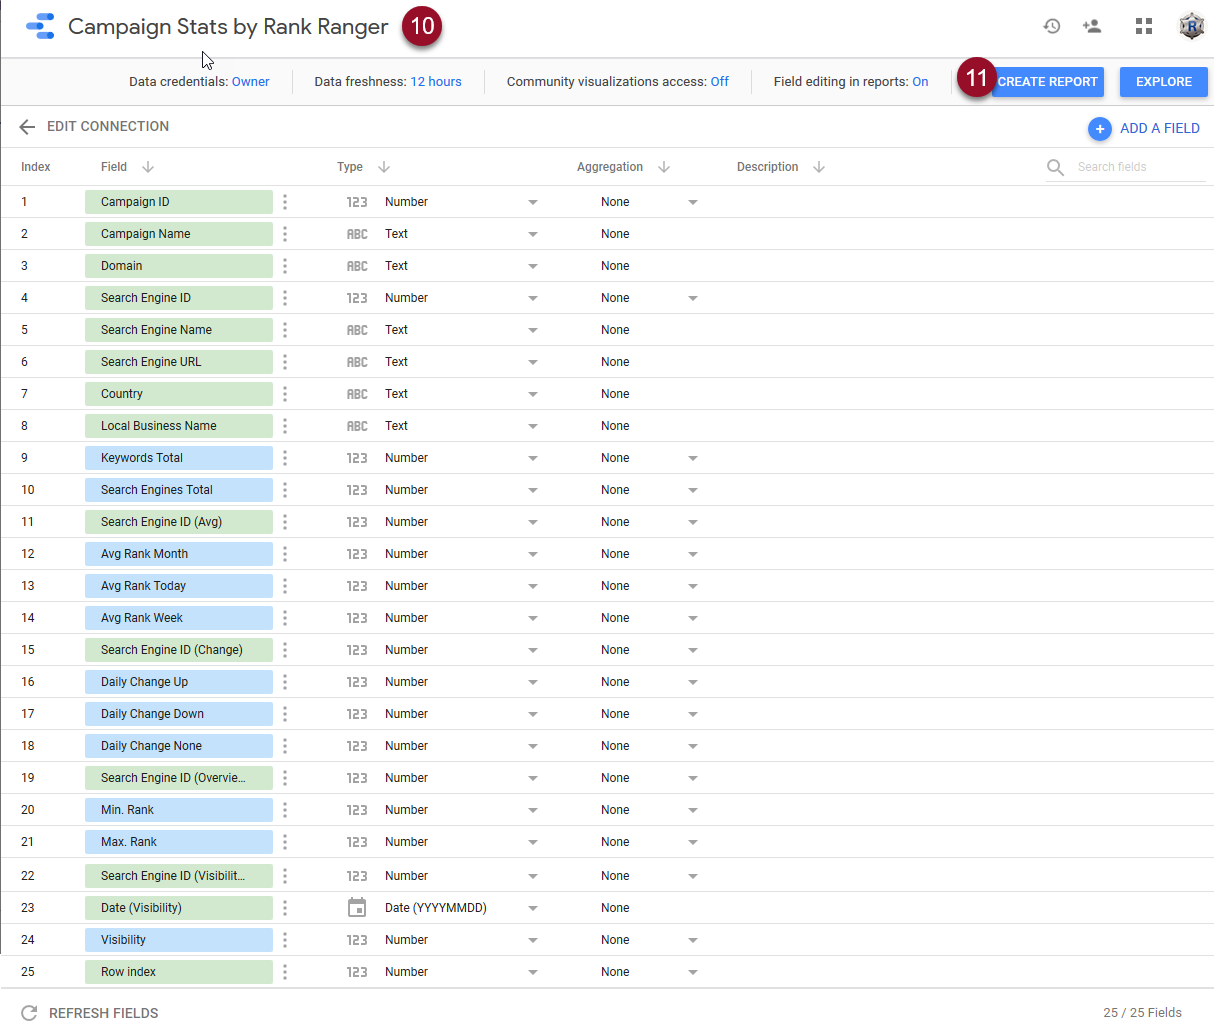Sort by Field column arrow
The height and width of the screenshot is (1034, 1214).
tap(148, 167)
